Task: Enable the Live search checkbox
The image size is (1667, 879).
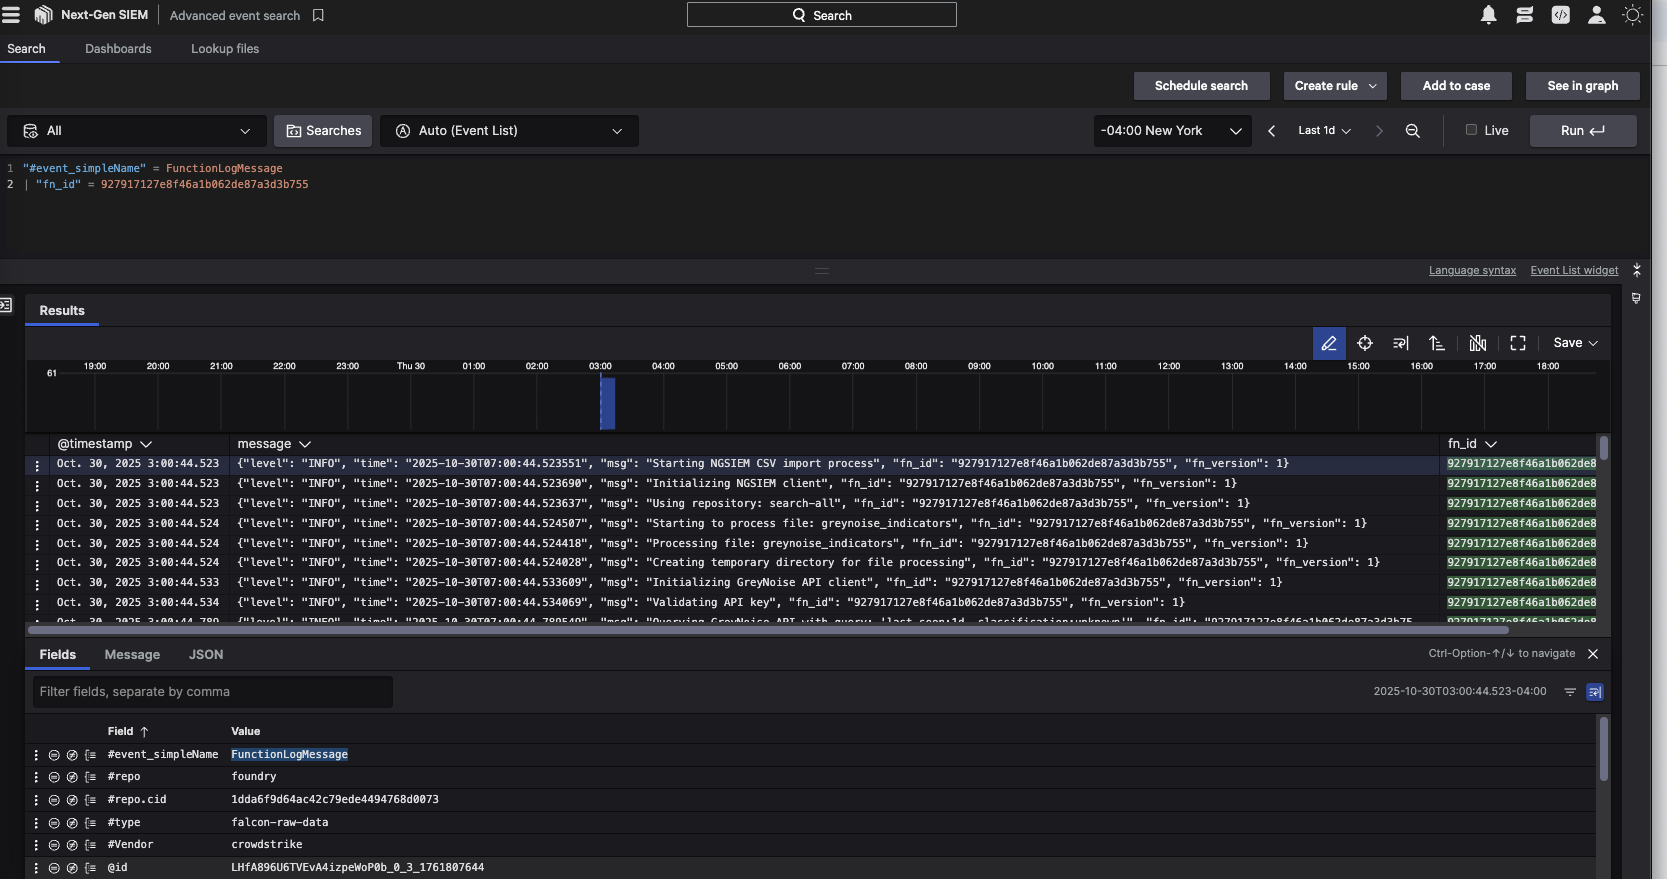Action: point(1471,130)
